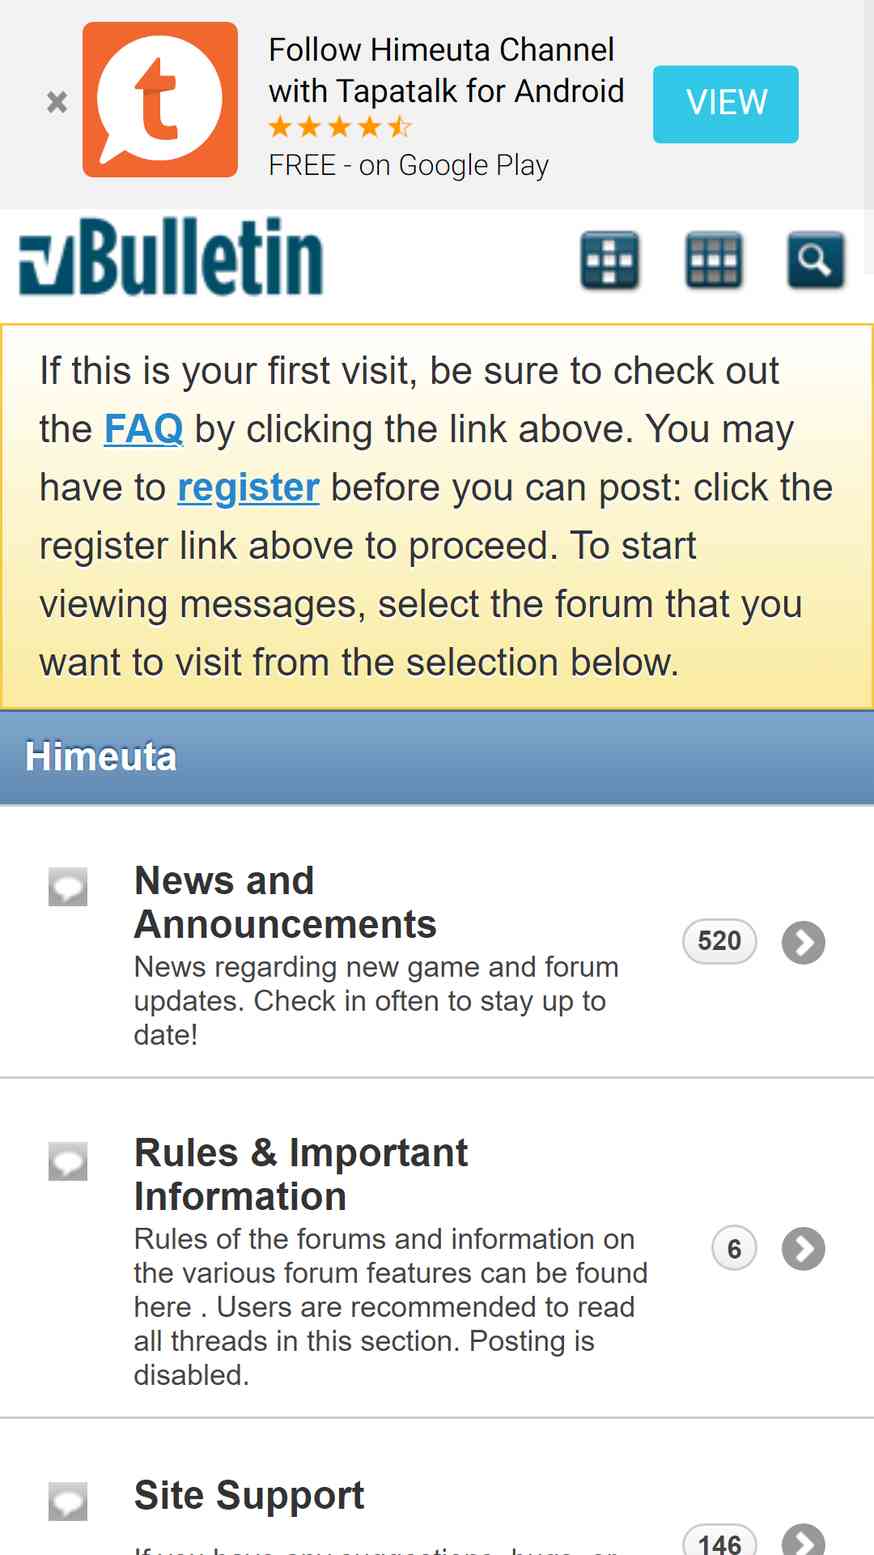Follow the register link in the notice
The width and height of the screenshot is (874, 1555).
pos(248,487)
